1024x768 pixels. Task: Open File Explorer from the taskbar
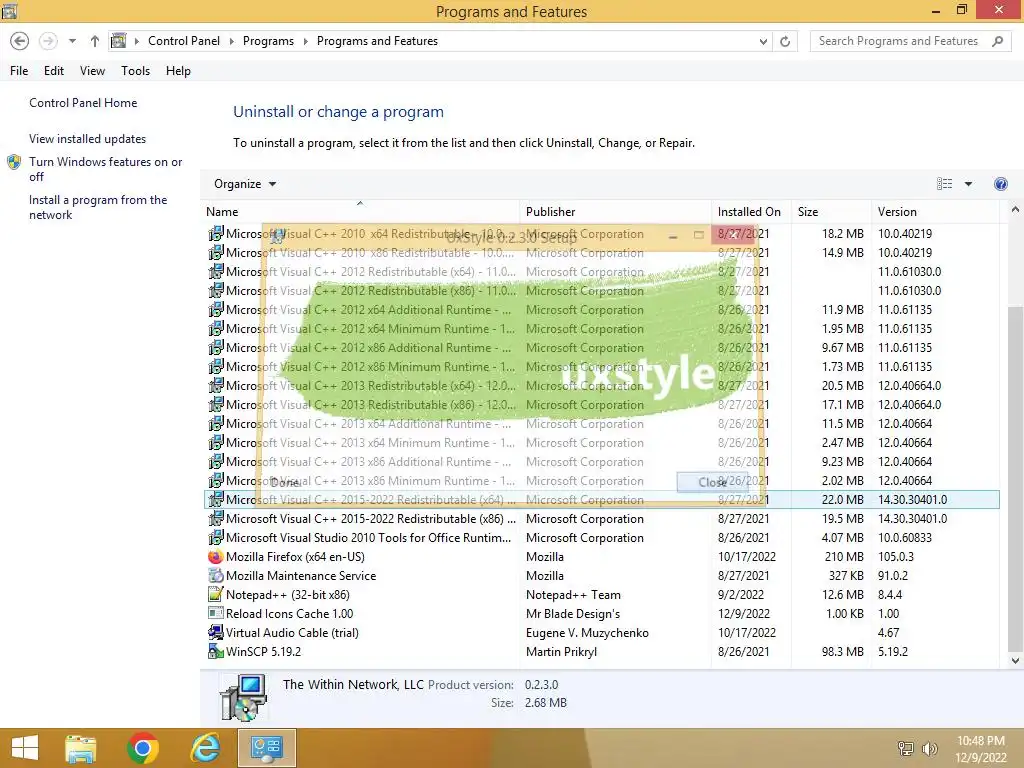pos(80,748)
